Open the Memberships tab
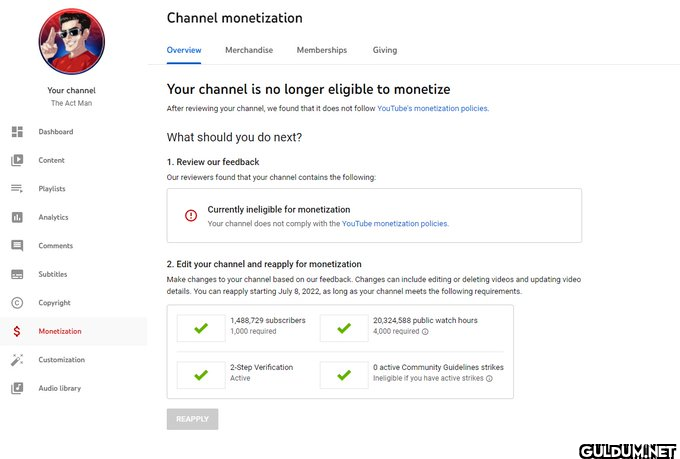Viewport: 680px width, 459px height. (x=322, y=50)
